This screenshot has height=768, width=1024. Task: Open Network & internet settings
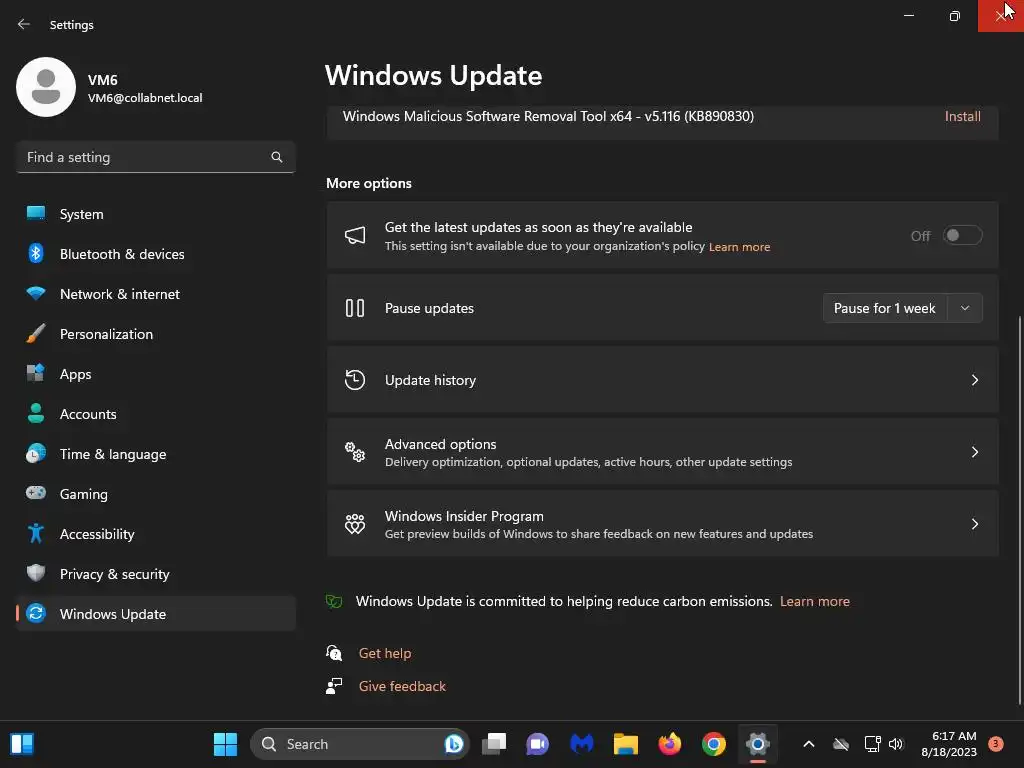coord(155,293)
